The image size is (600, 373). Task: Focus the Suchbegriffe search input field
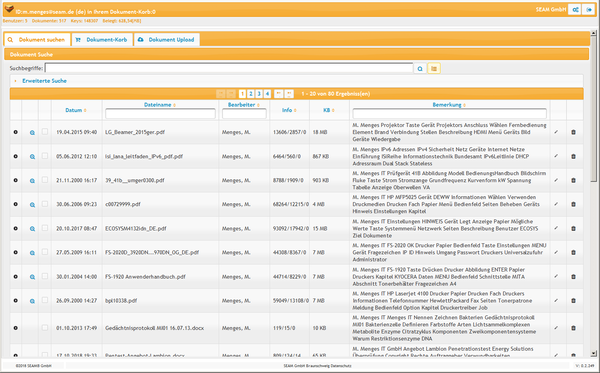pos(229,68)
